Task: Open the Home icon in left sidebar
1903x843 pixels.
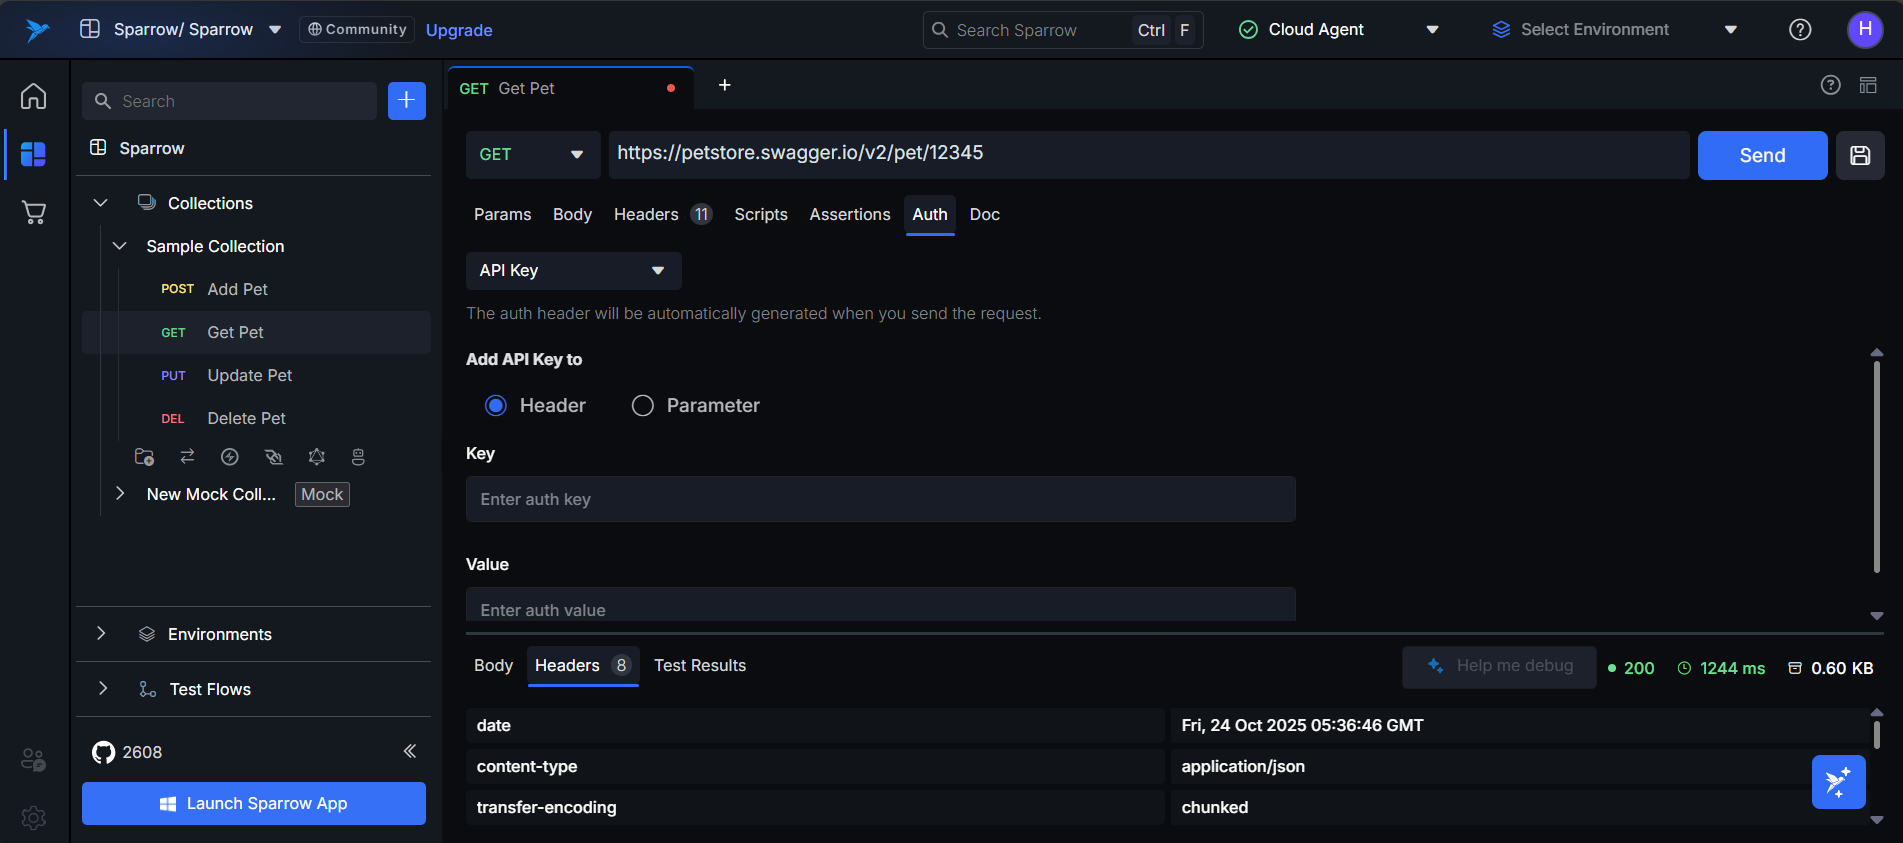Action: click(x=34, y=96)
